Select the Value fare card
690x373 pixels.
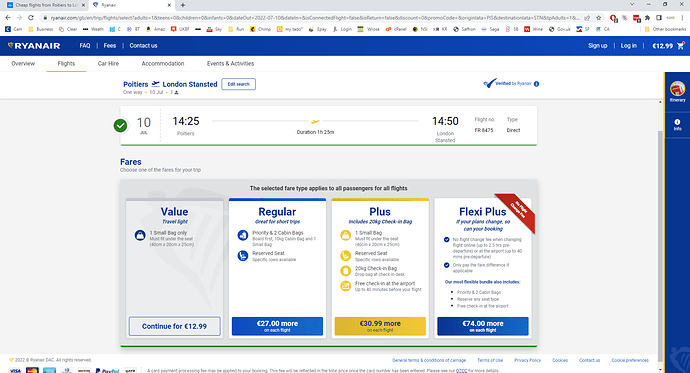(x=174, y=268)
